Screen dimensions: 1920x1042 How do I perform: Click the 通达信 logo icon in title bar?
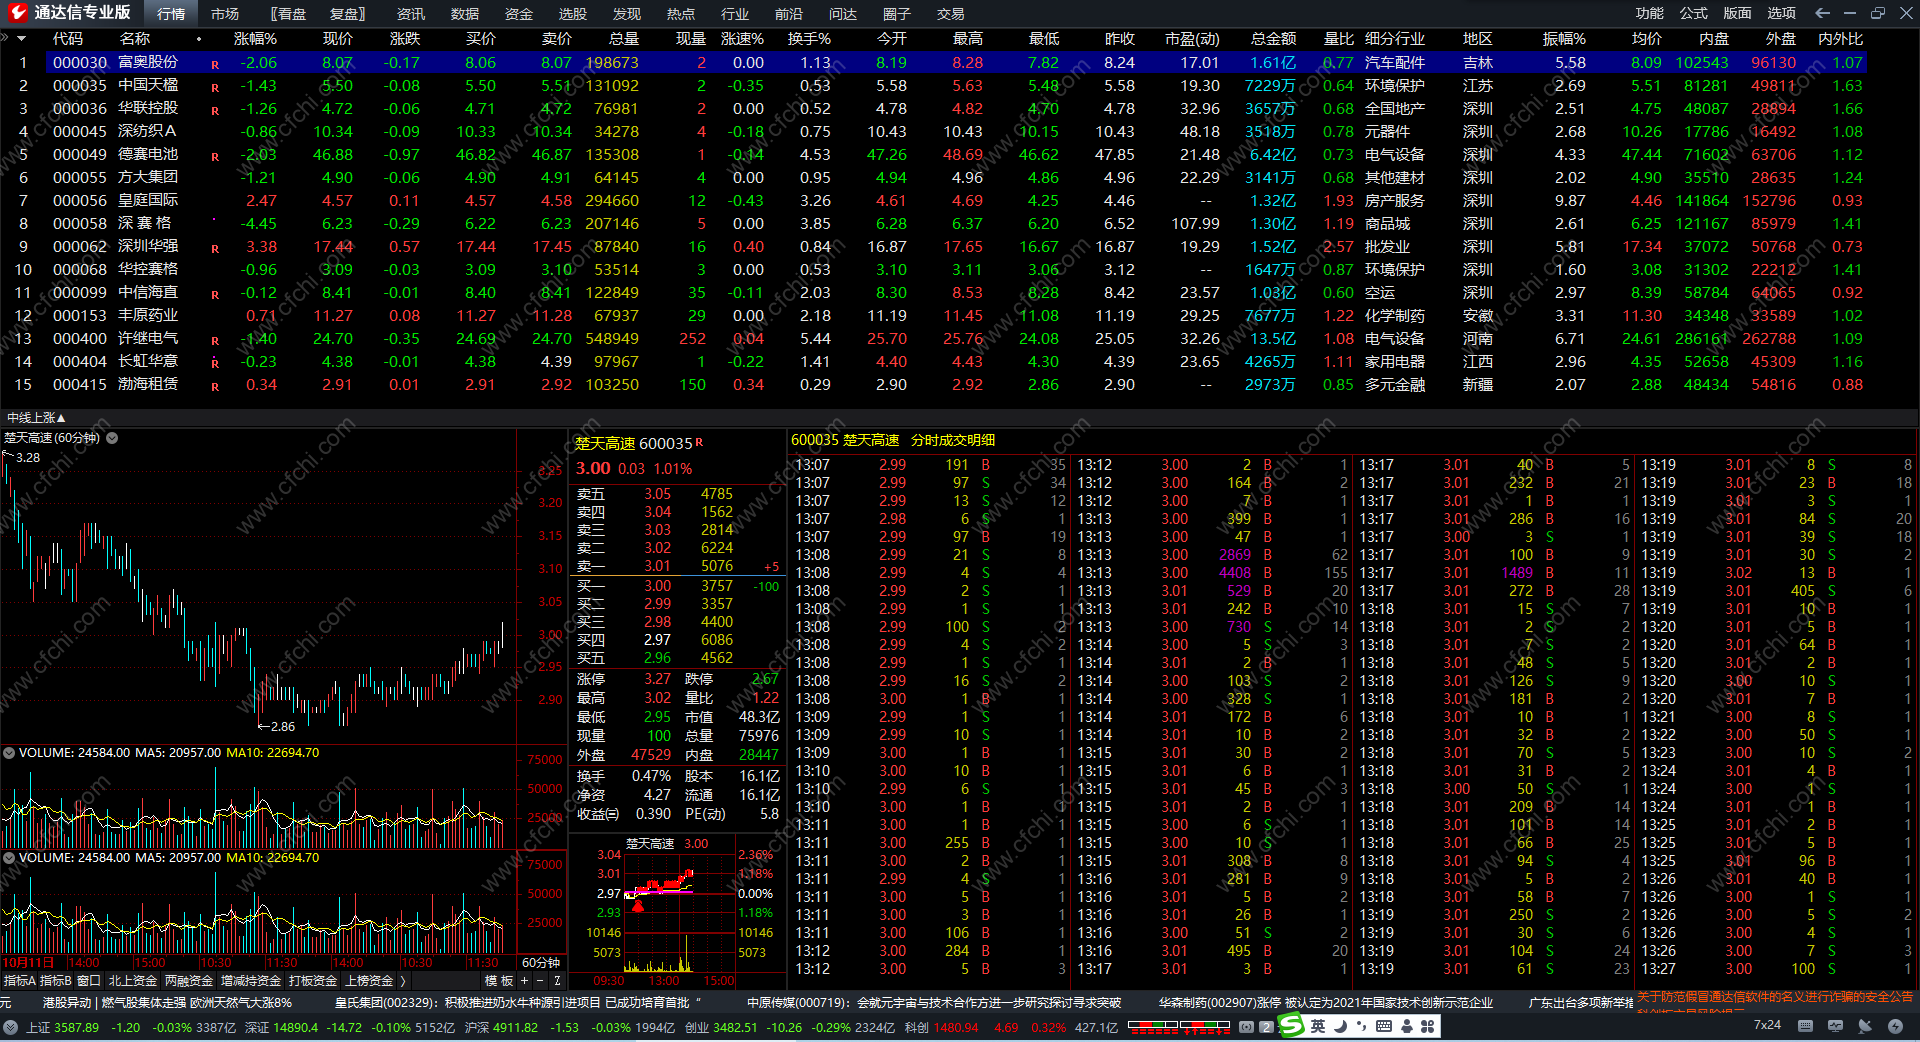[x=17, y=12]
